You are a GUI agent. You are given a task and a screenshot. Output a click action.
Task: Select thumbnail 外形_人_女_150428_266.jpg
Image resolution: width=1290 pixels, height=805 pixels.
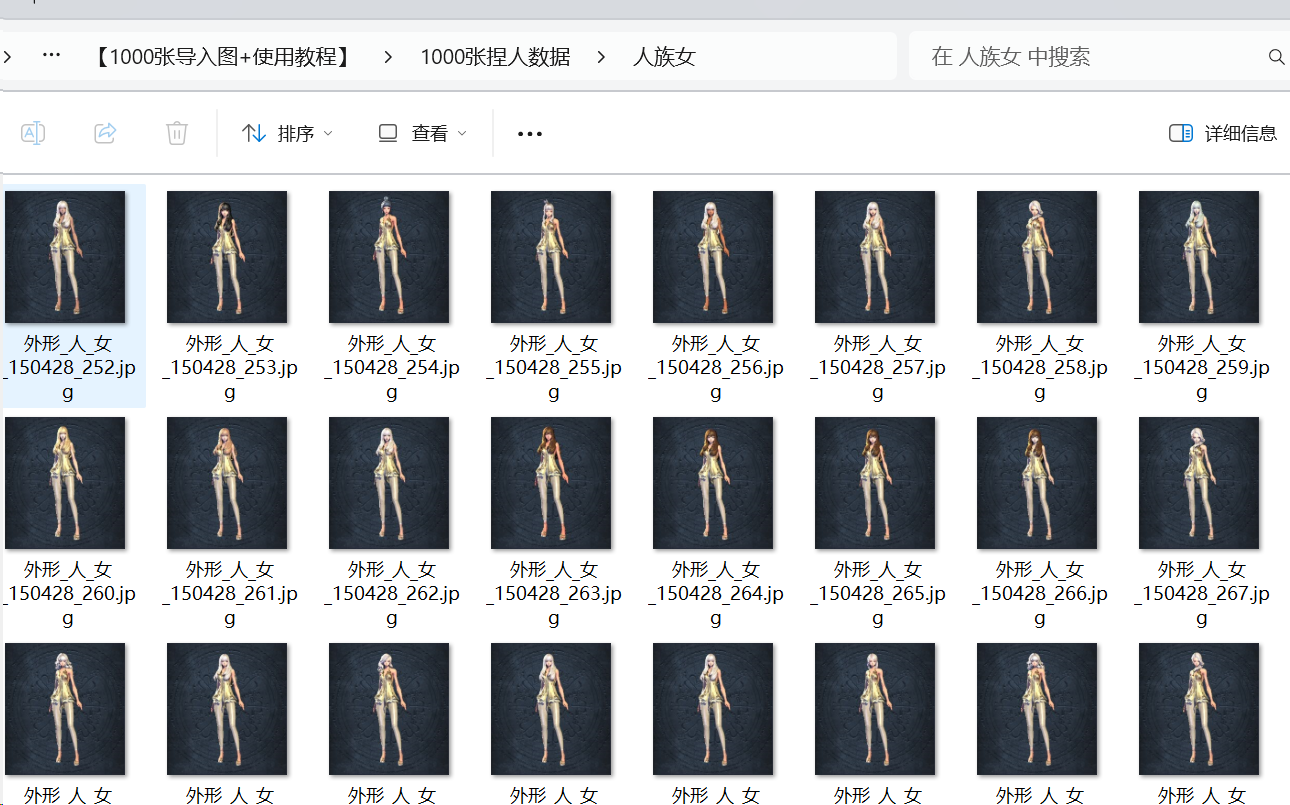[1037, 483]
